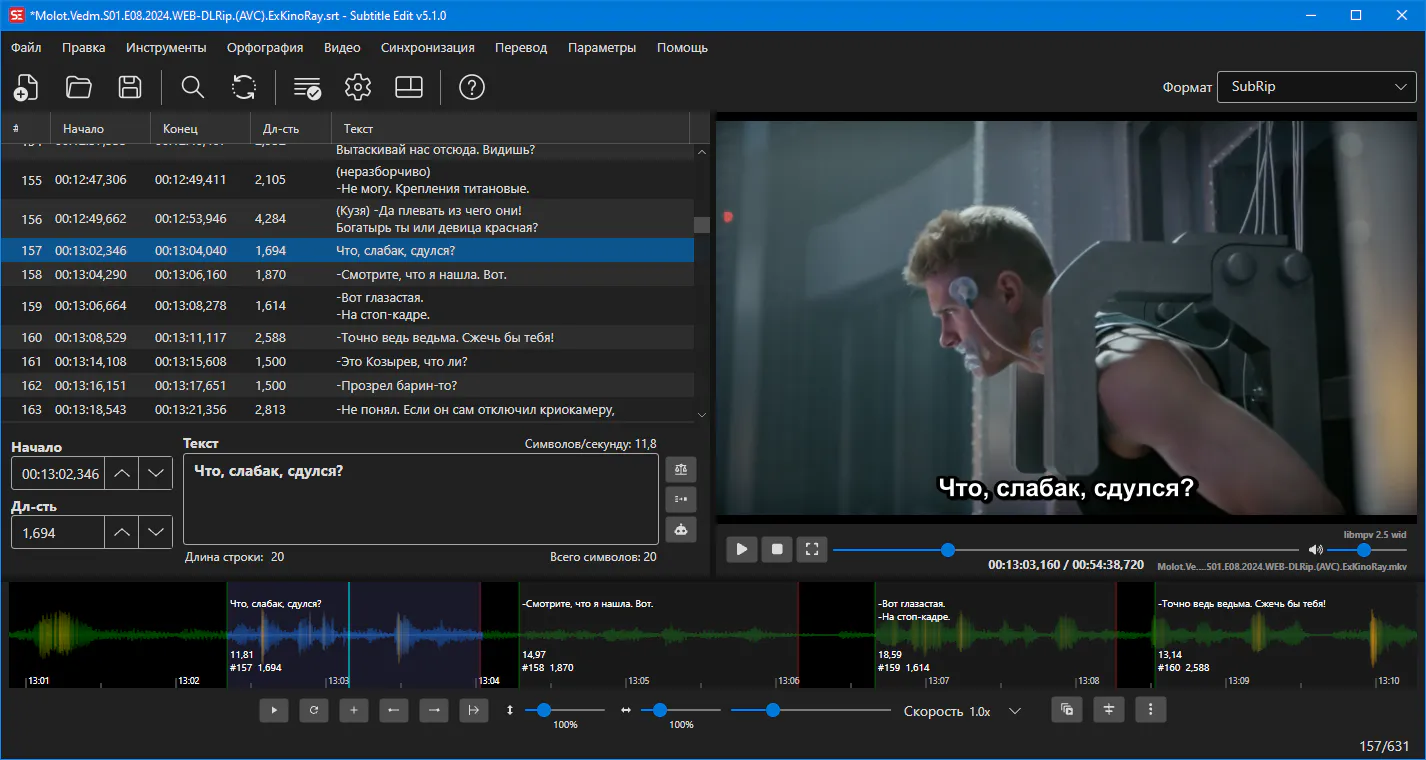The image size is (1426, 760).
Task: Click the unbreak lines icon beside text box
Action: [x=681, y=499]
